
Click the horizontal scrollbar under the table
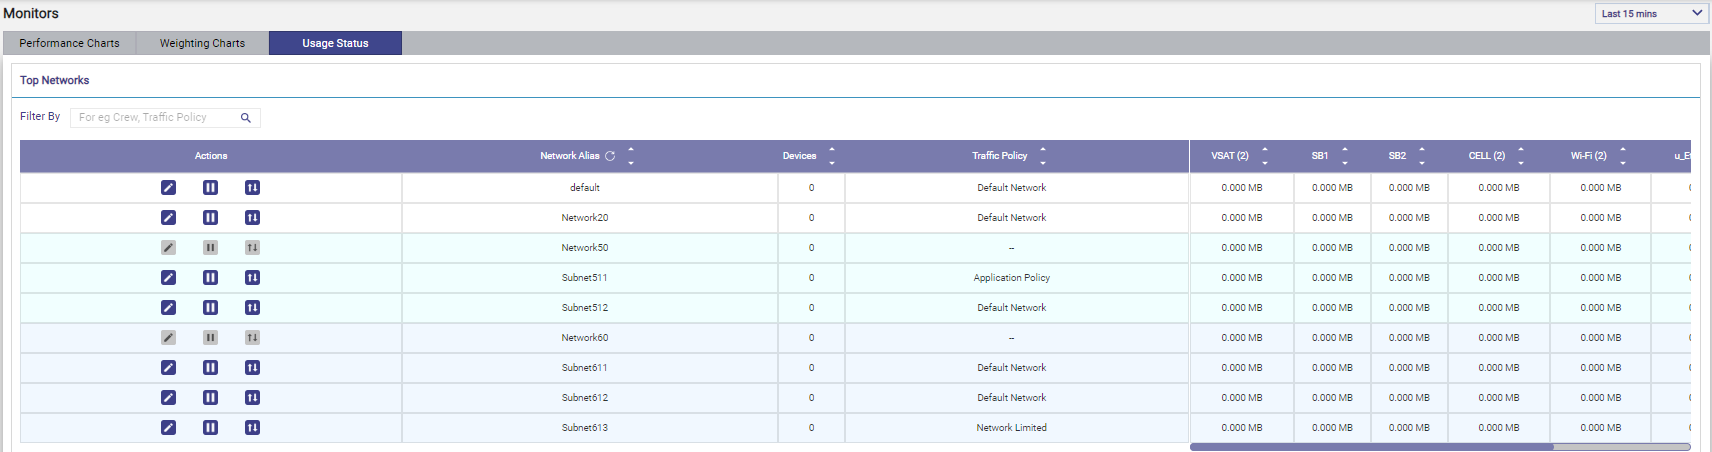pyautogui.click(x=1370, y=447)
